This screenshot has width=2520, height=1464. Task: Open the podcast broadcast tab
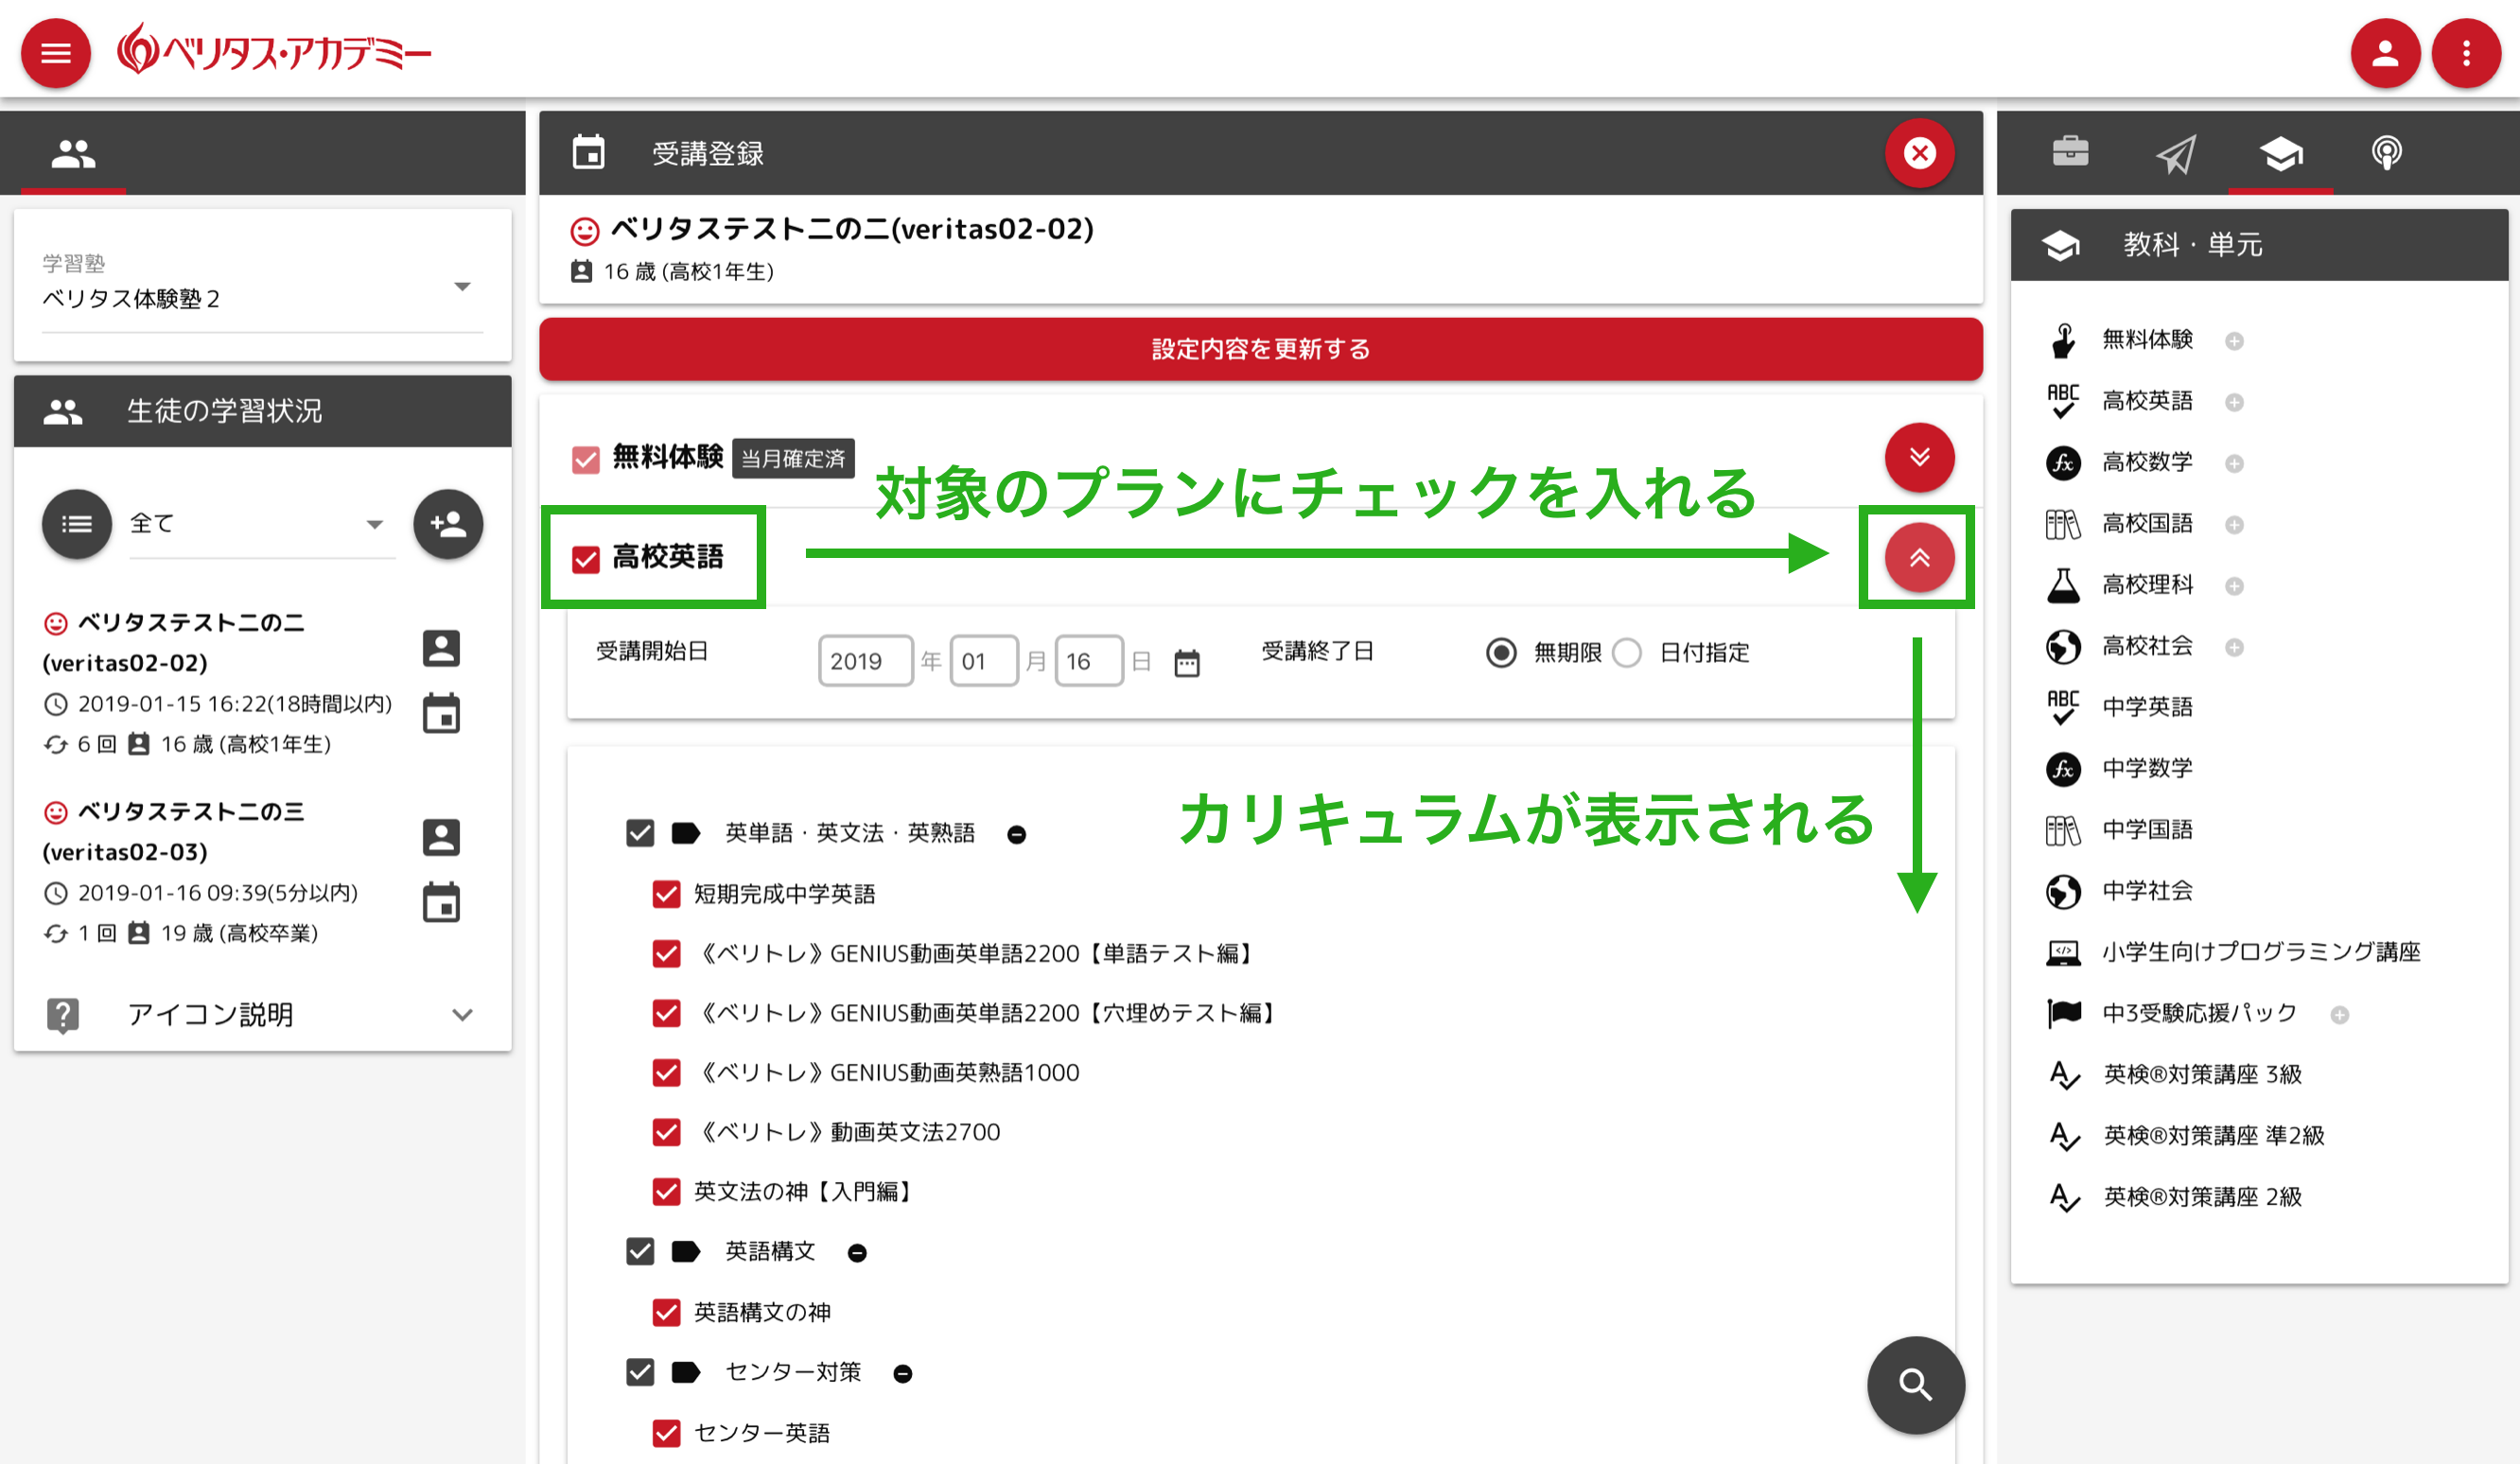point(2387,154)
